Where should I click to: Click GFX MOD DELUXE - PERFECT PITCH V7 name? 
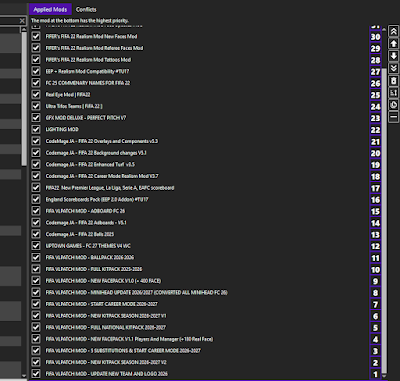(86, 118)
